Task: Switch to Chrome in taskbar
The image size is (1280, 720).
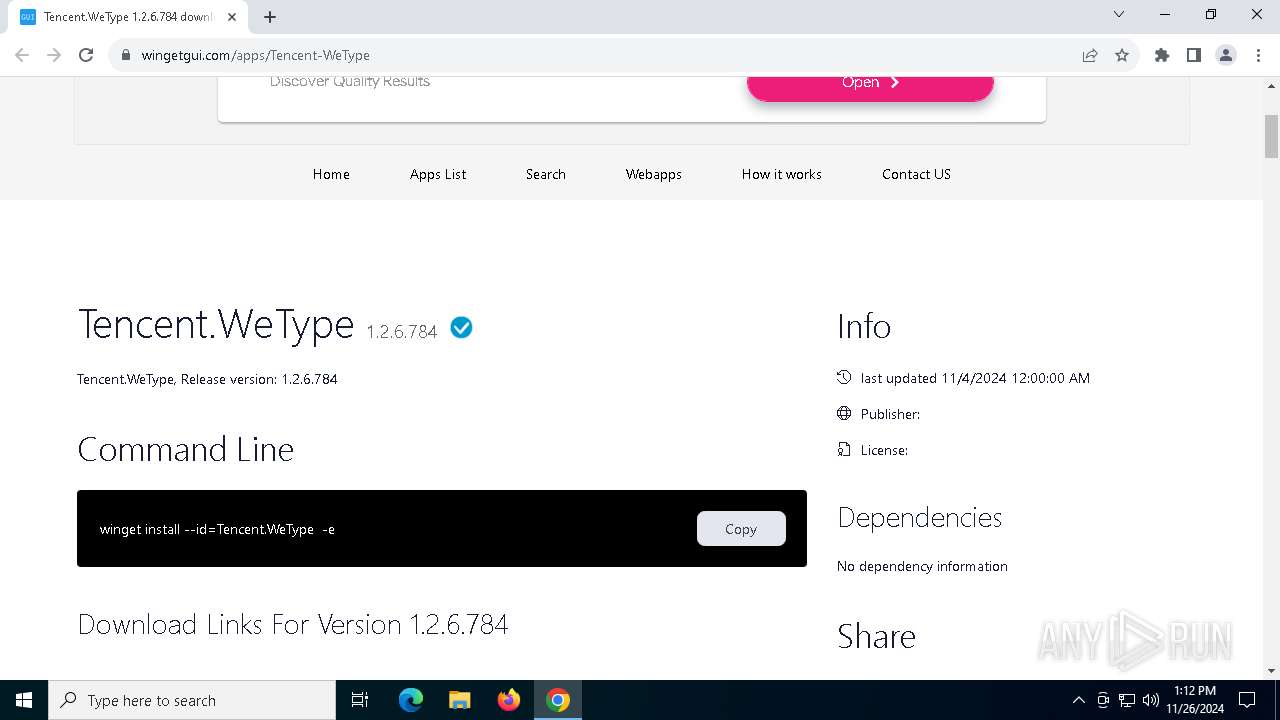Action: (x=558, y=700)
